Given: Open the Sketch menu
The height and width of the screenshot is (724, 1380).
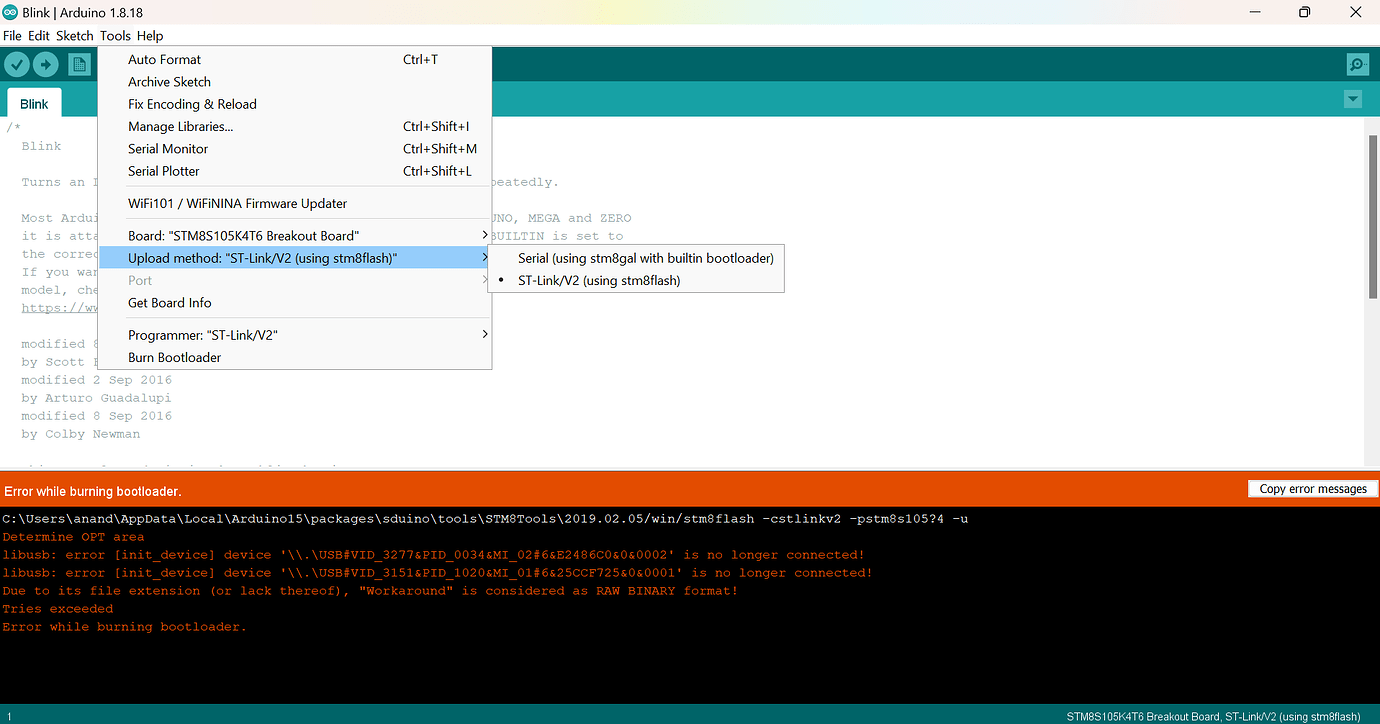Looking at the screenshot, I should pos(74,35).
